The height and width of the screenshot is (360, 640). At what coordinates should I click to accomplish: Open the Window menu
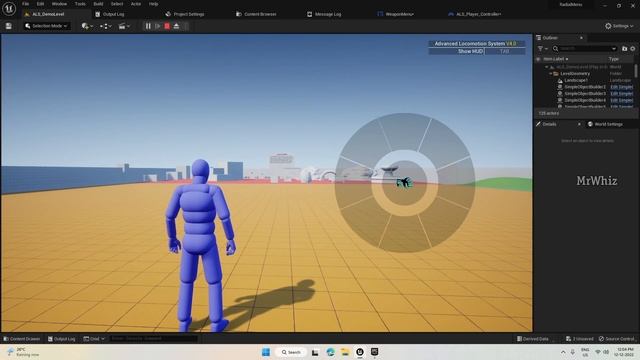click(59, 4)
